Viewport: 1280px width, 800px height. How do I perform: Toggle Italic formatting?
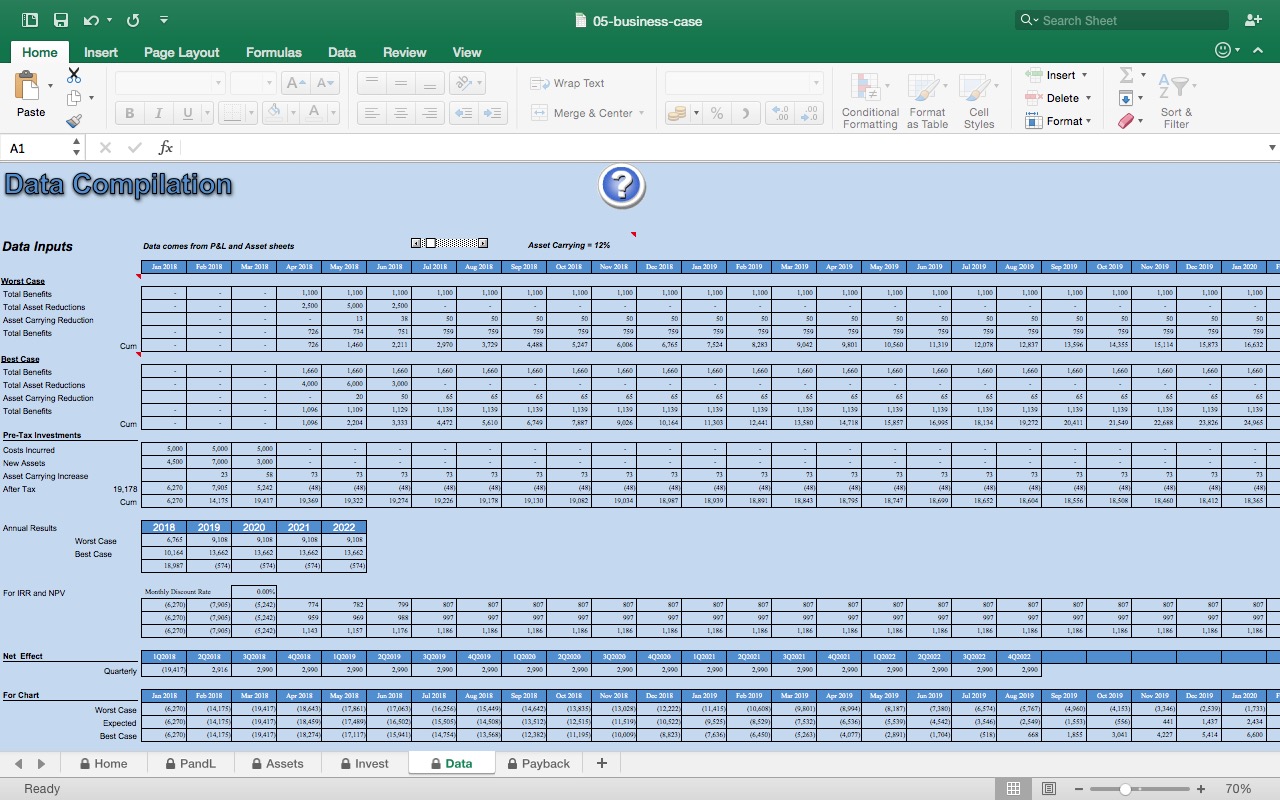158,113
